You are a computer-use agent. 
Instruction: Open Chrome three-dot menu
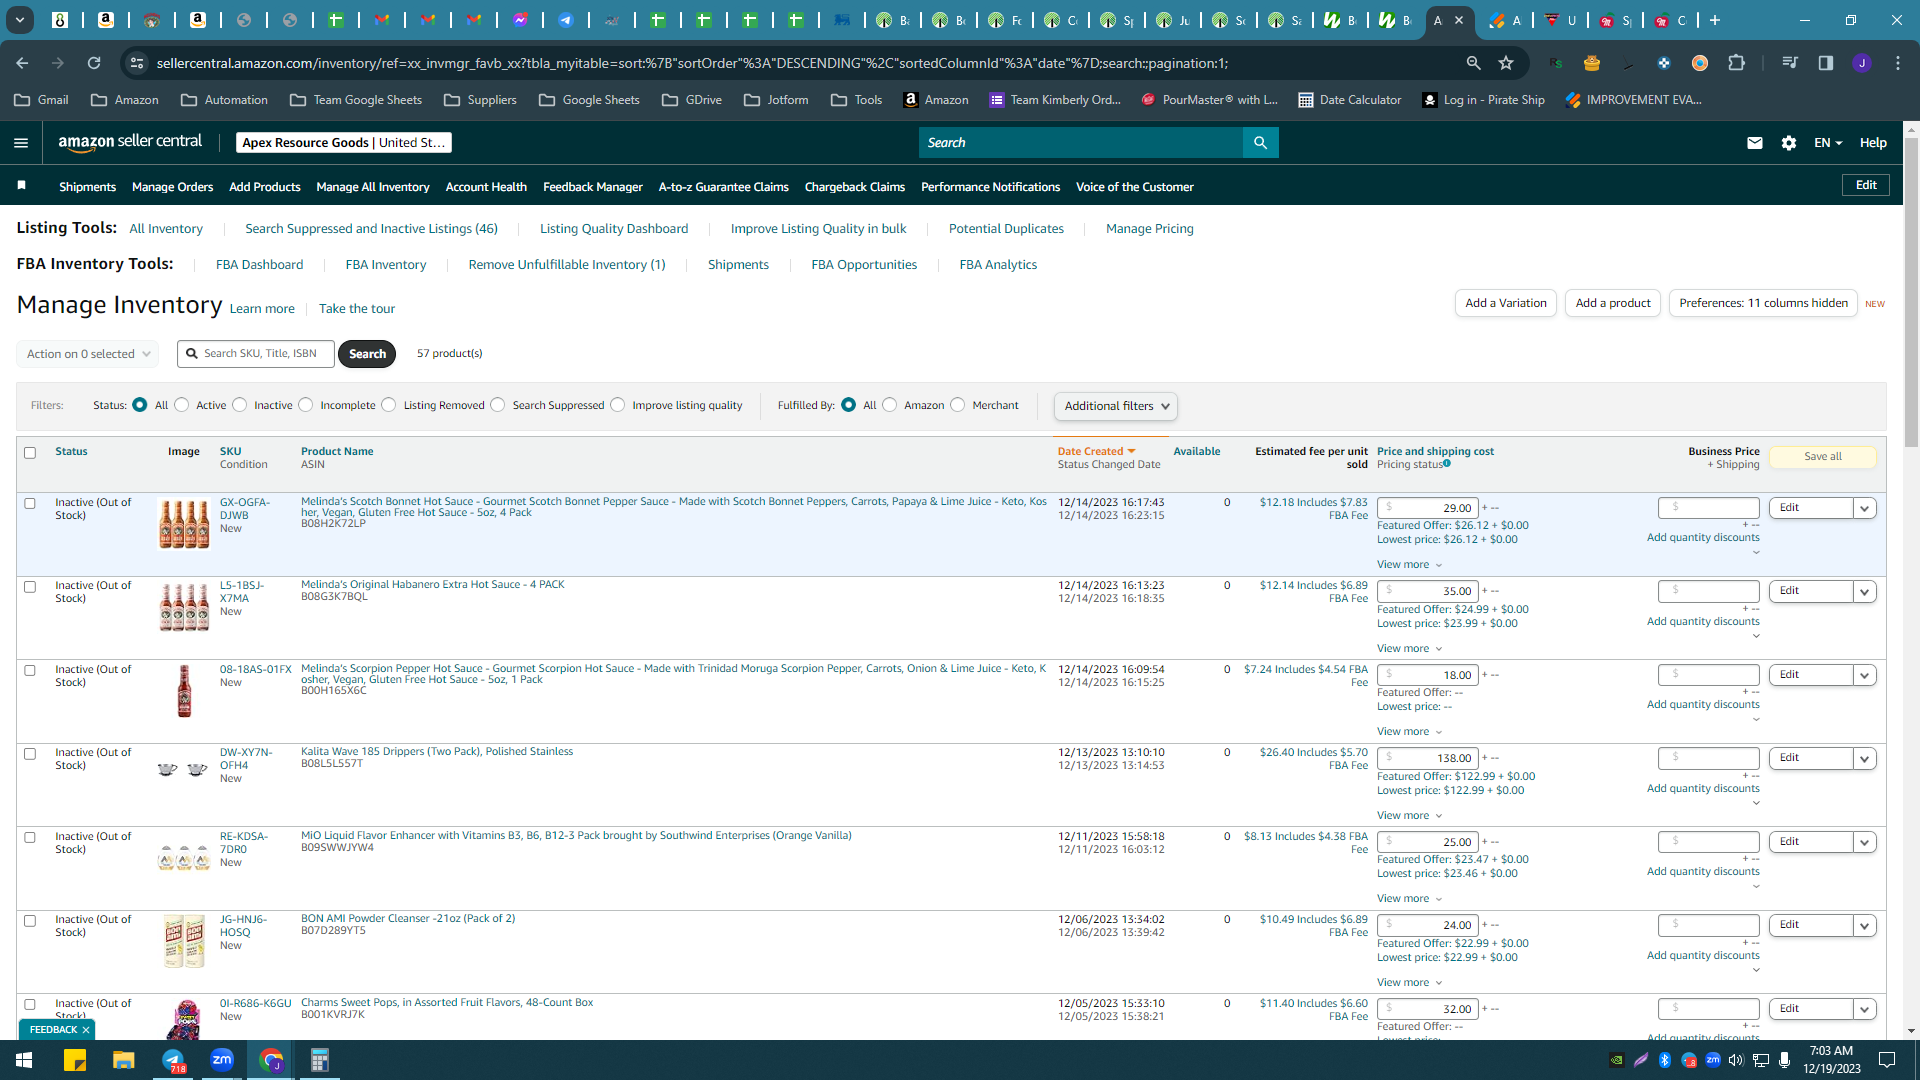[x=1898, y=63]
